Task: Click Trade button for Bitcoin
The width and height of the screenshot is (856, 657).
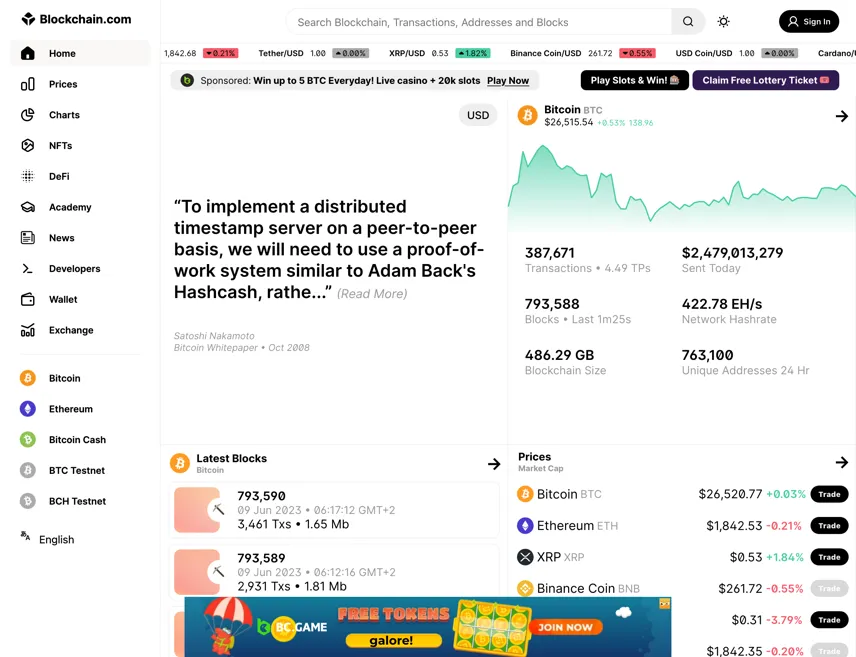Action: [829, 494]
